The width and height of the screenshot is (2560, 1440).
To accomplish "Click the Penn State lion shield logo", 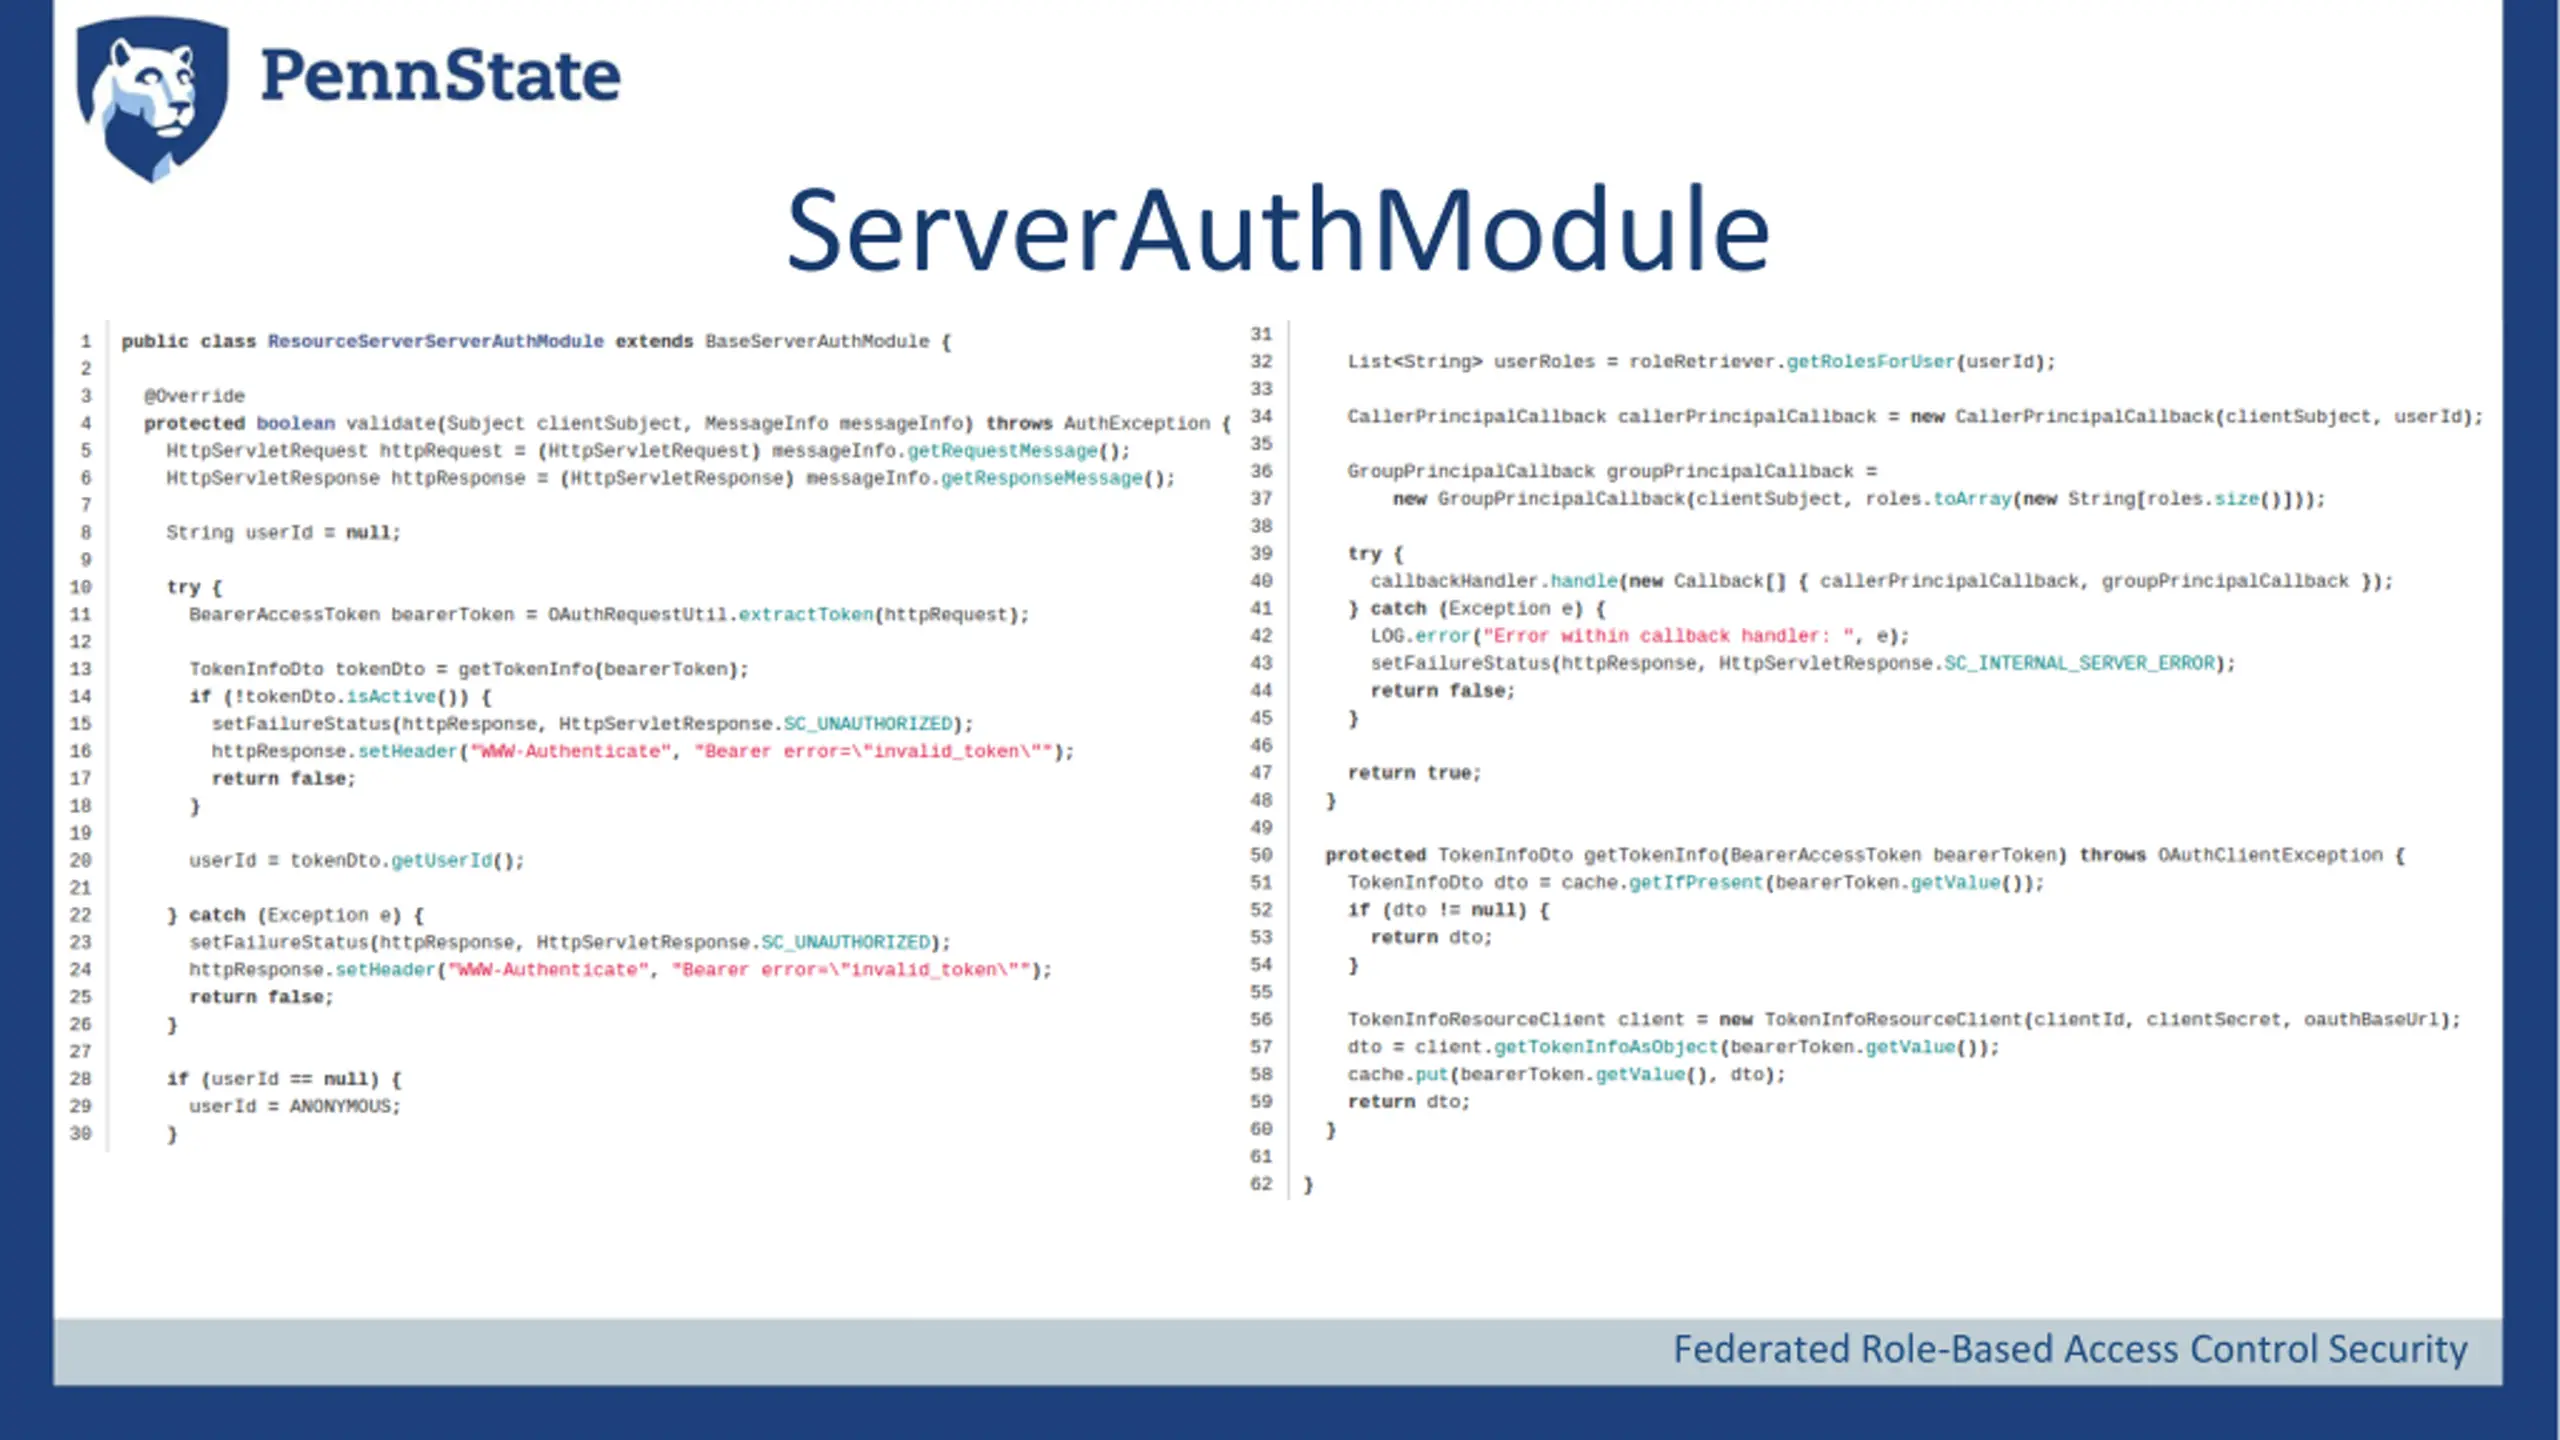I will click(x=152, y=98).
